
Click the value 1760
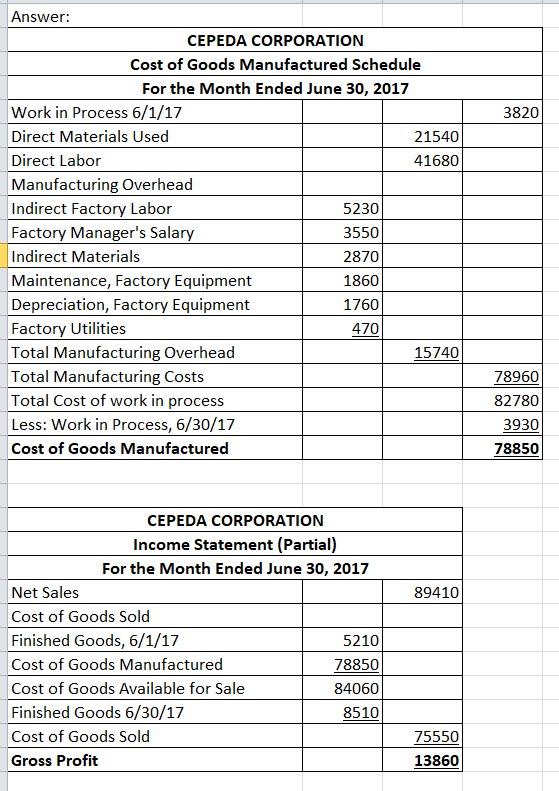(x=361, y=305)
